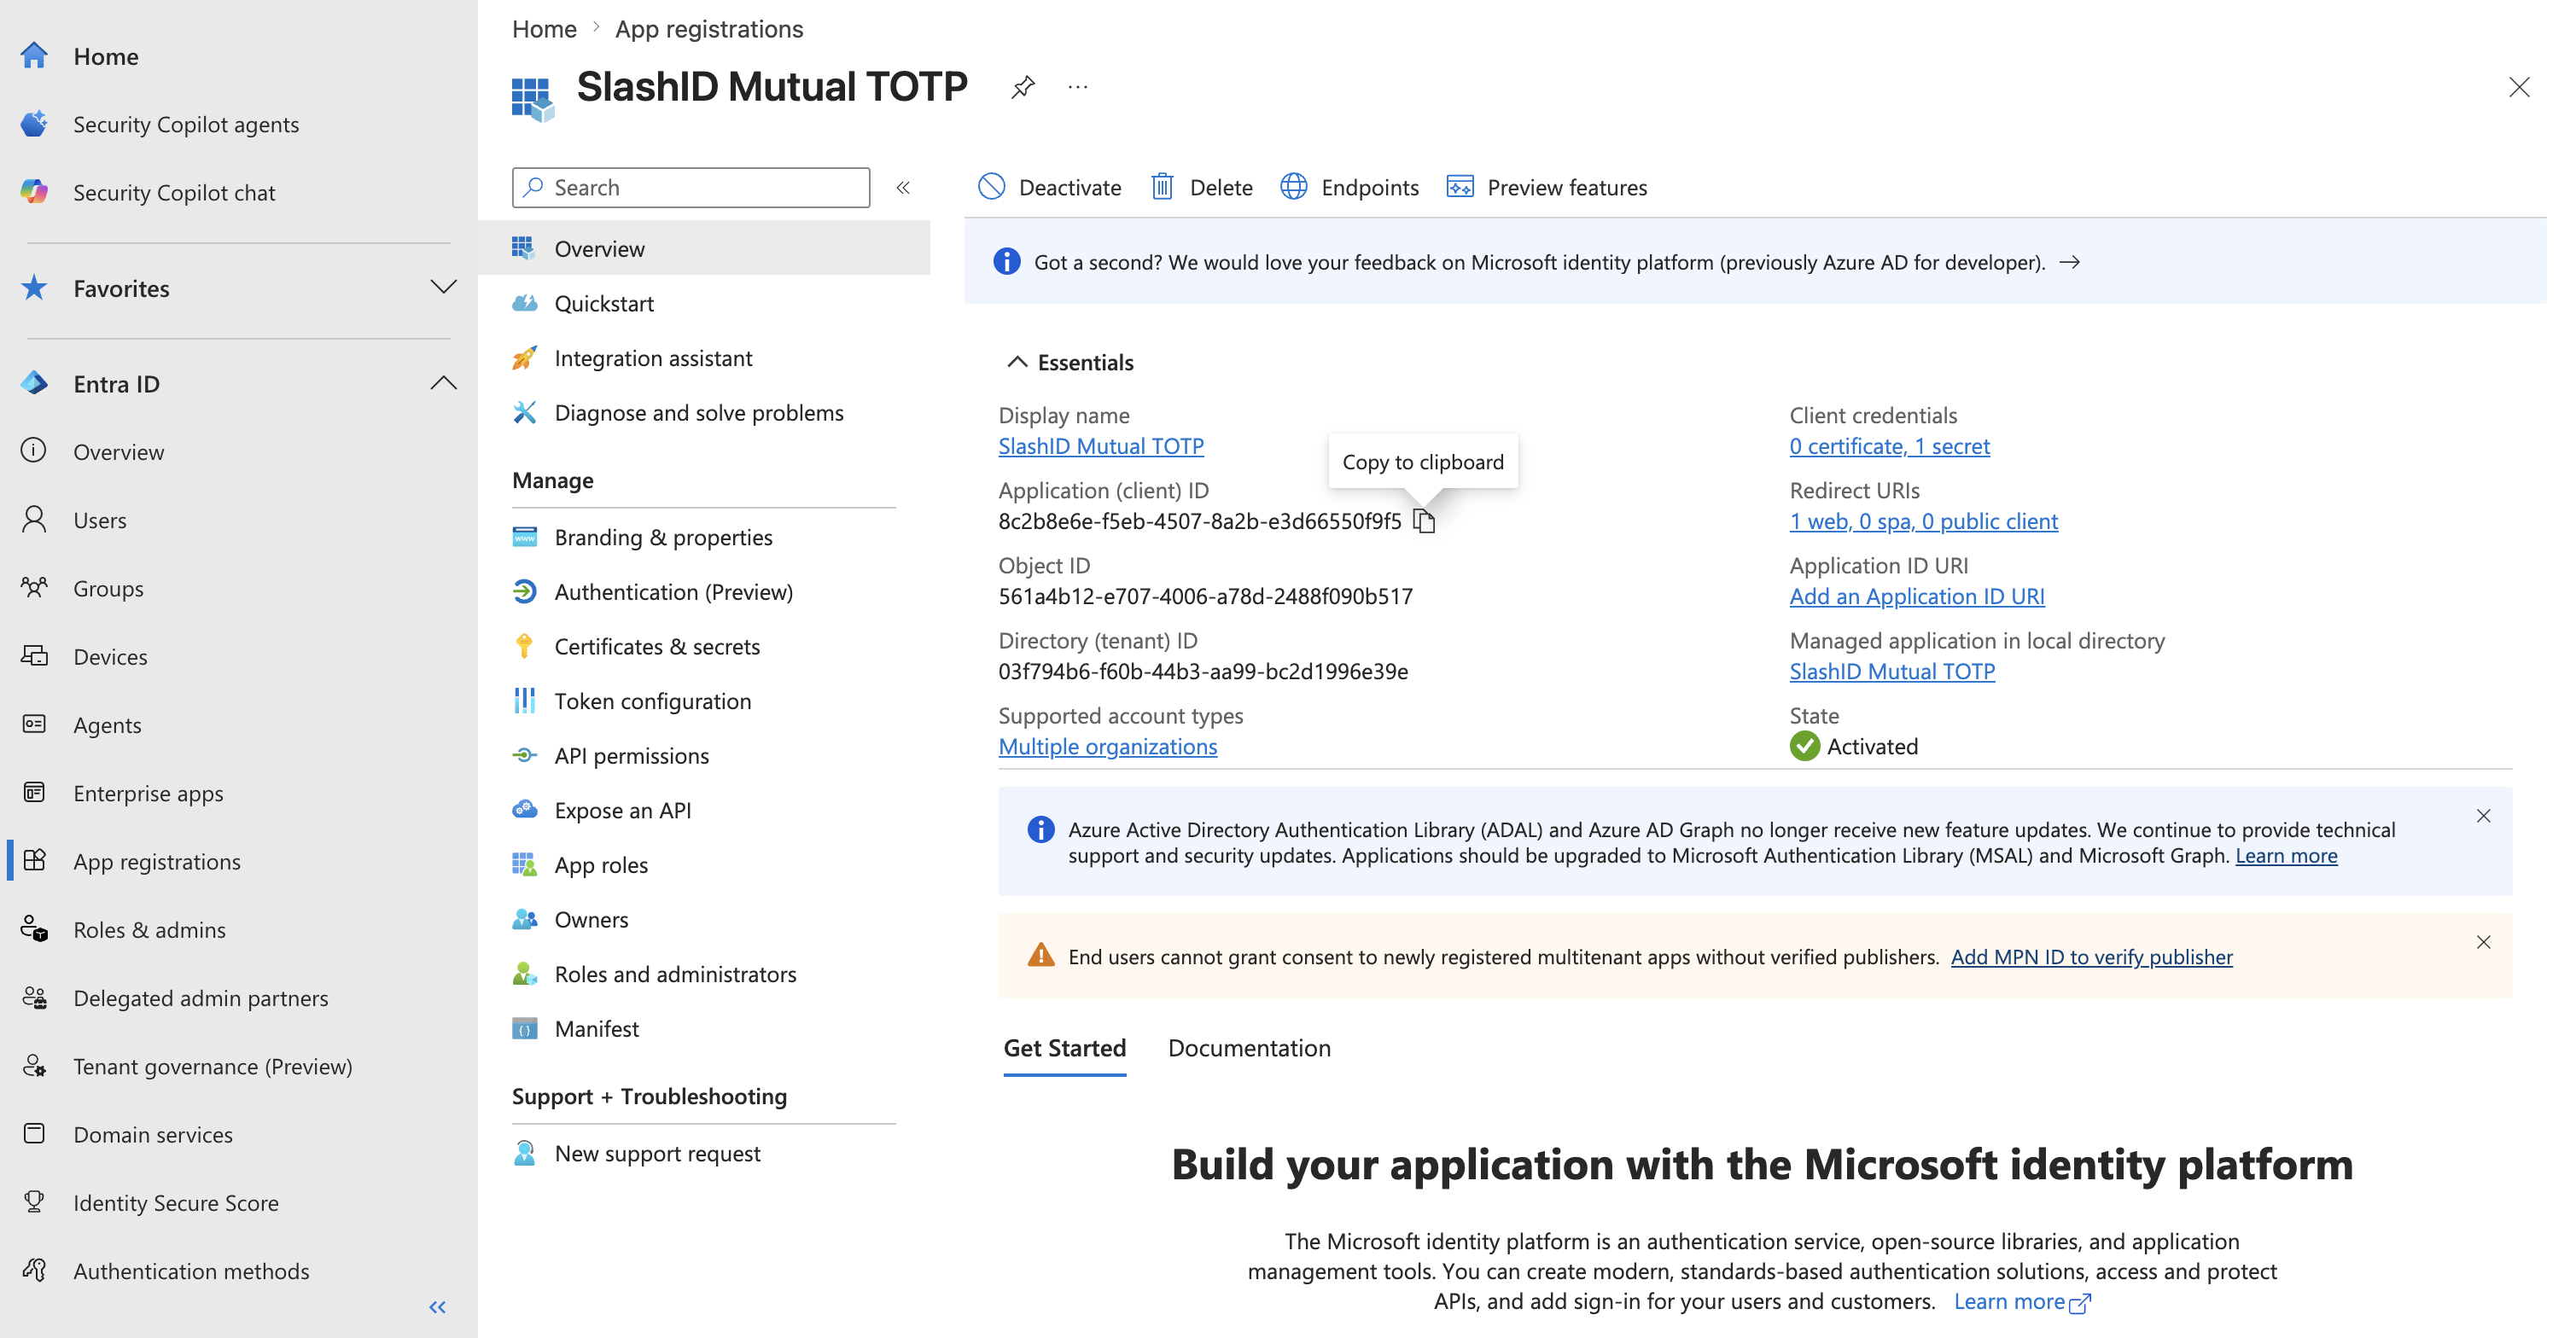Open Security Copilot agents from left sidebar
Screen dimensions: 2576x1338
pyautogui.click(x=186, y=124)
